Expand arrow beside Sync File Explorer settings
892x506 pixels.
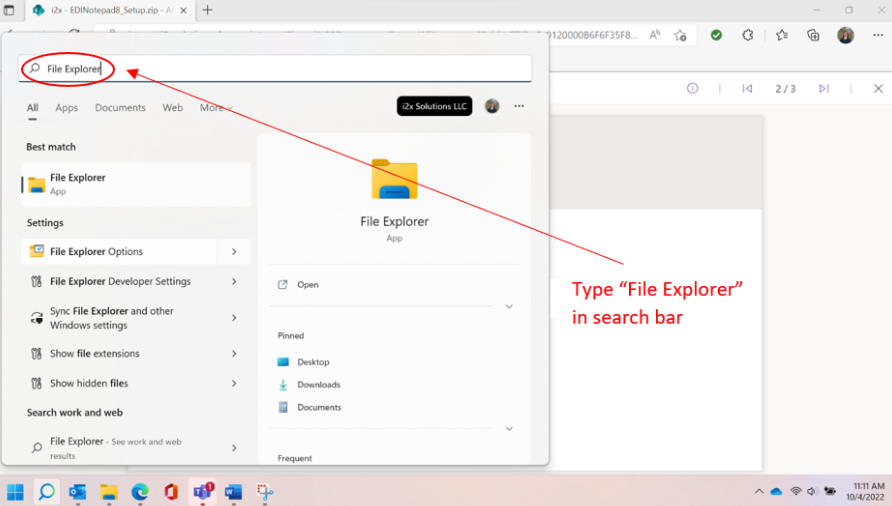pyautogui.click(x=234, y=318)
